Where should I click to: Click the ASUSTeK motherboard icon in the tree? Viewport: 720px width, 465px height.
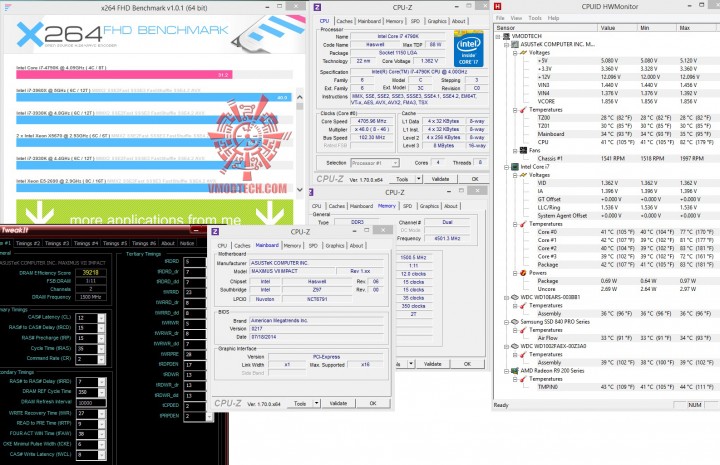coord(515,45)
